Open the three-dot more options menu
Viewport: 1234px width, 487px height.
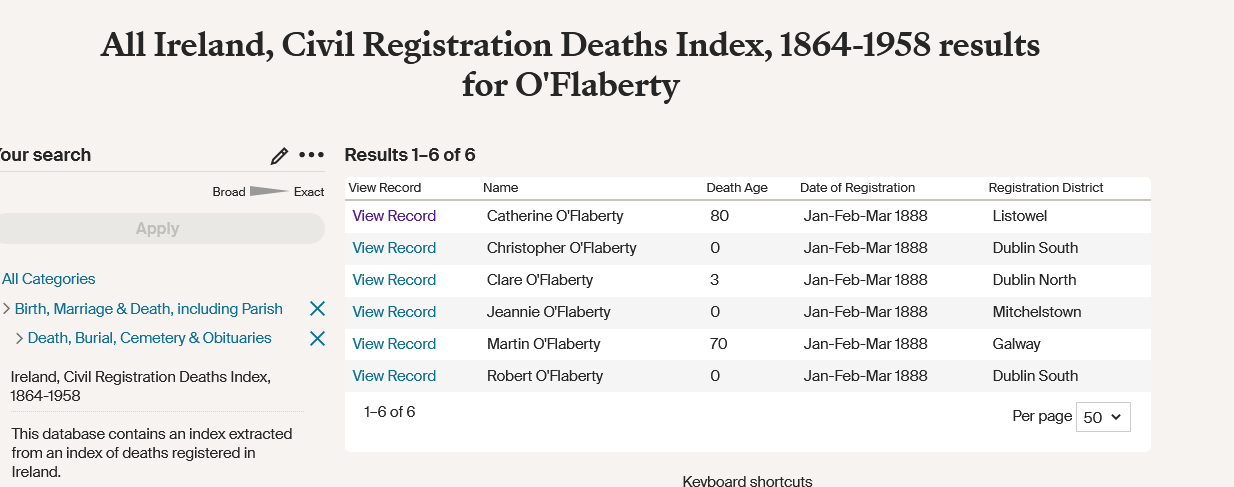(312, 155)
